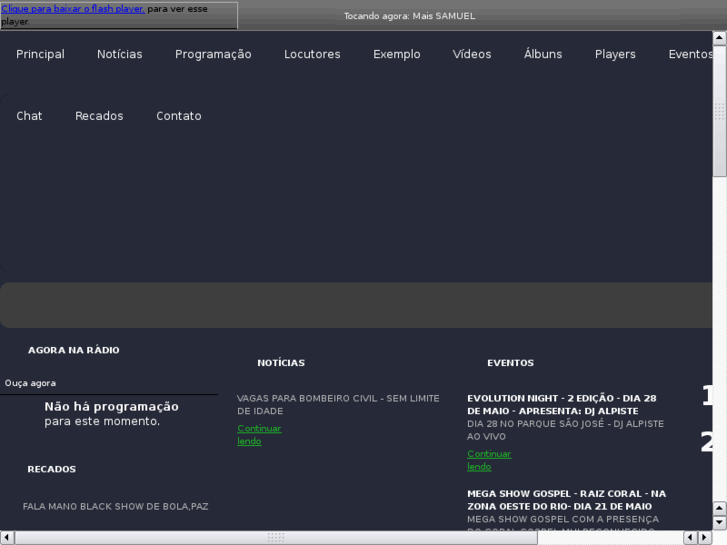This screenshot has width=727, height=545.
Task: Continue reading the Evolution Night event
Action: 489,460
